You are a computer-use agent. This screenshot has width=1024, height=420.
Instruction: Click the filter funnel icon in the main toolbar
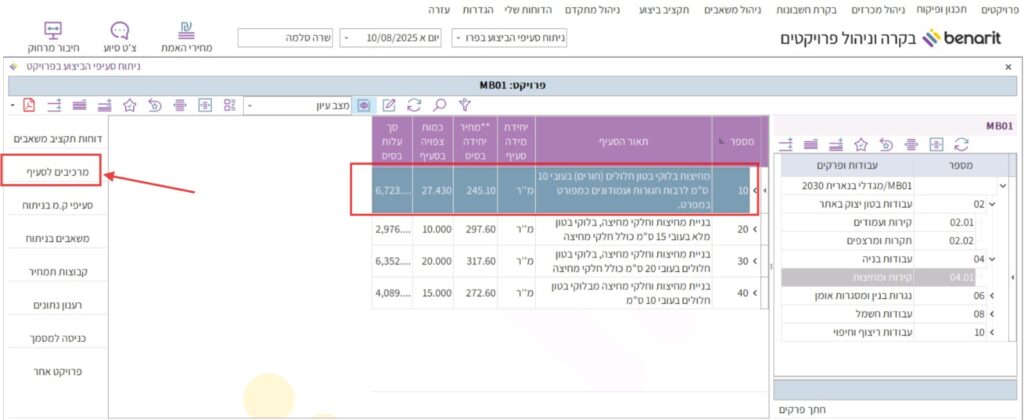[464, 104]
